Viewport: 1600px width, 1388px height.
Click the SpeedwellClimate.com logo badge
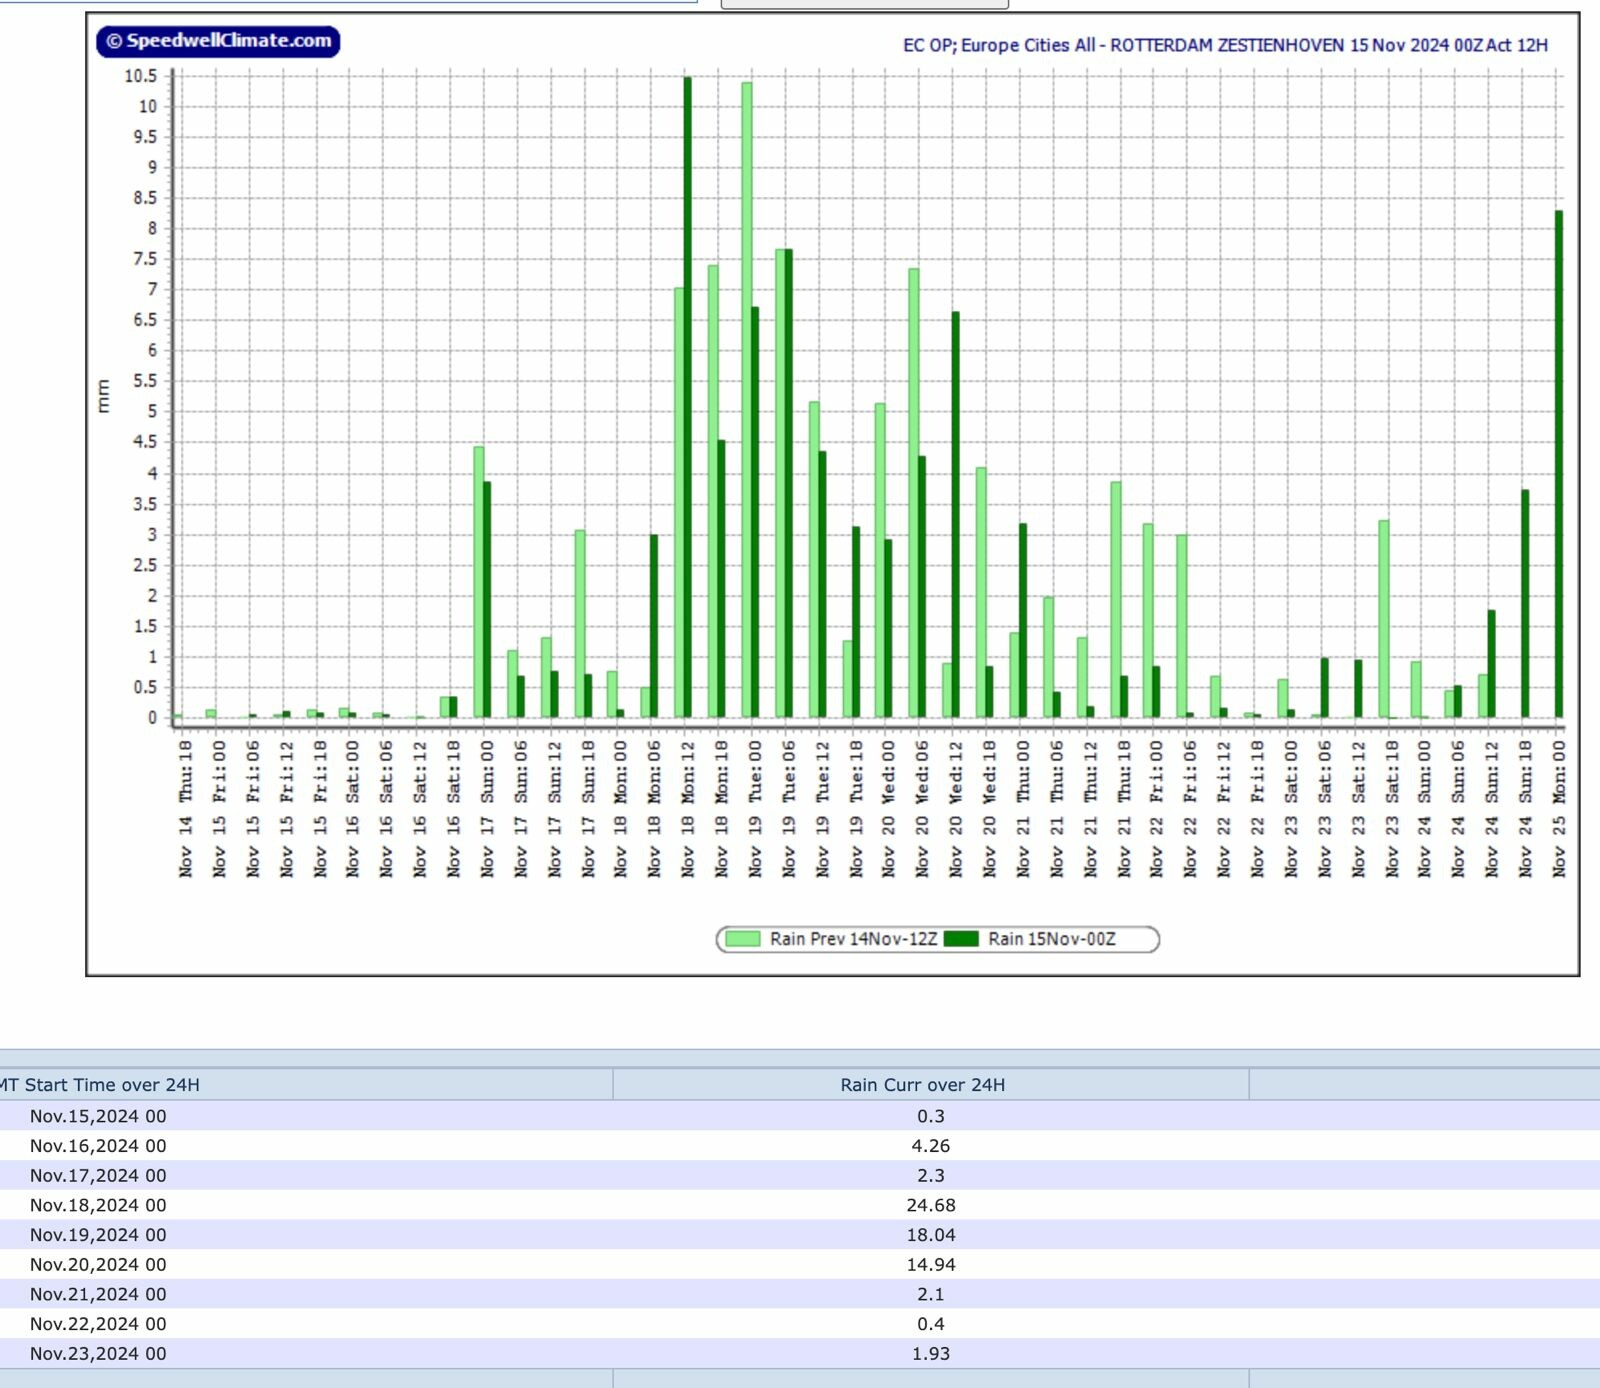click(x=218, y=41)
